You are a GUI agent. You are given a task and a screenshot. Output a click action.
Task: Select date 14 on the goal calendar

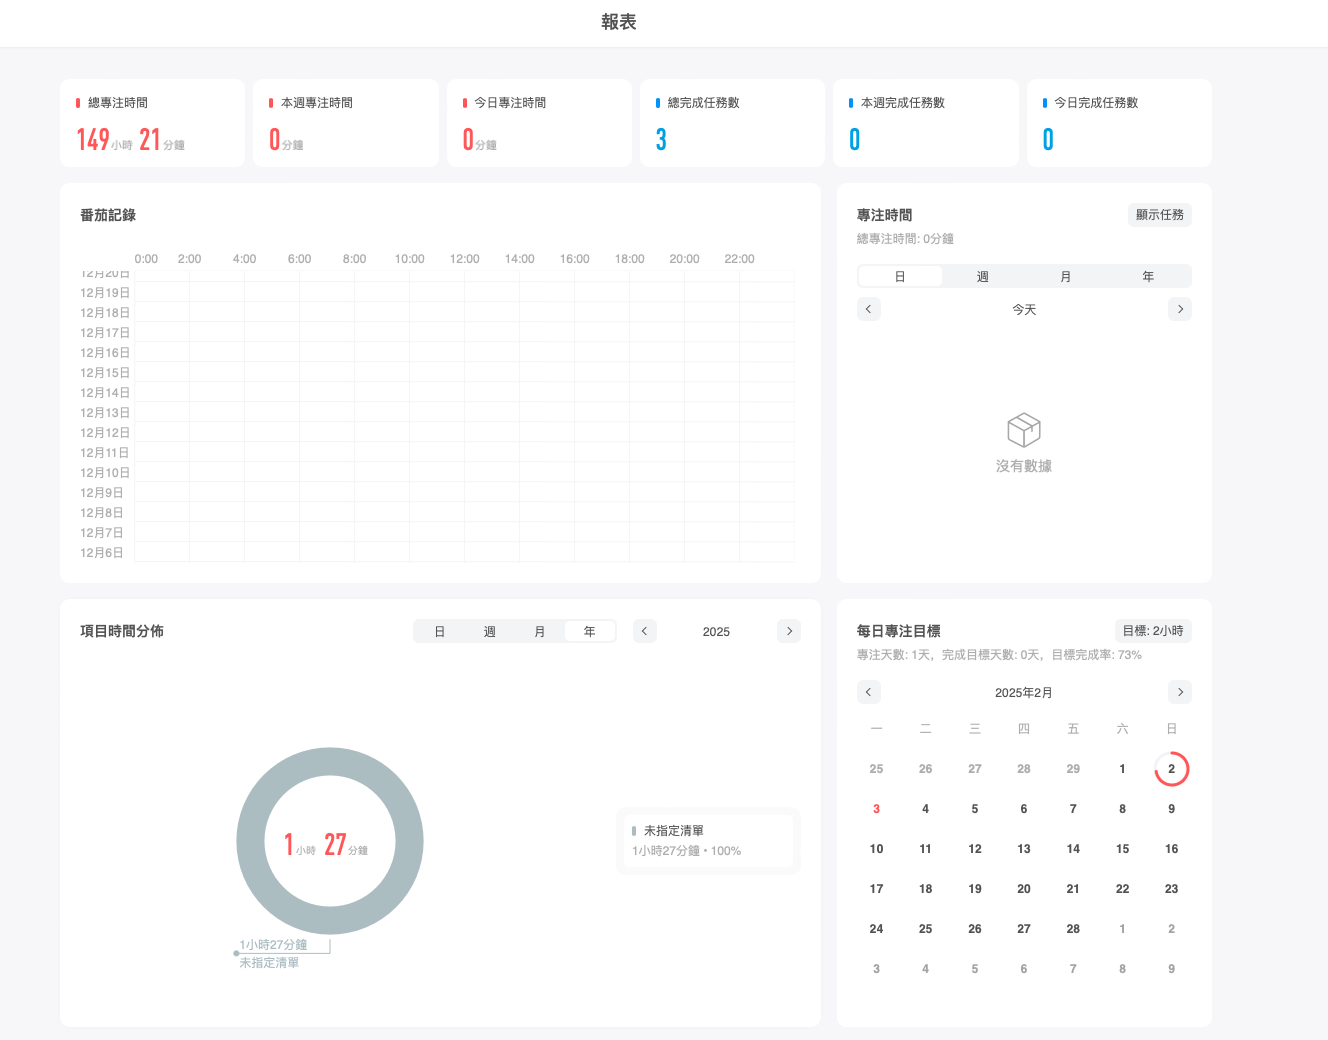click(x=1073, y=848)
